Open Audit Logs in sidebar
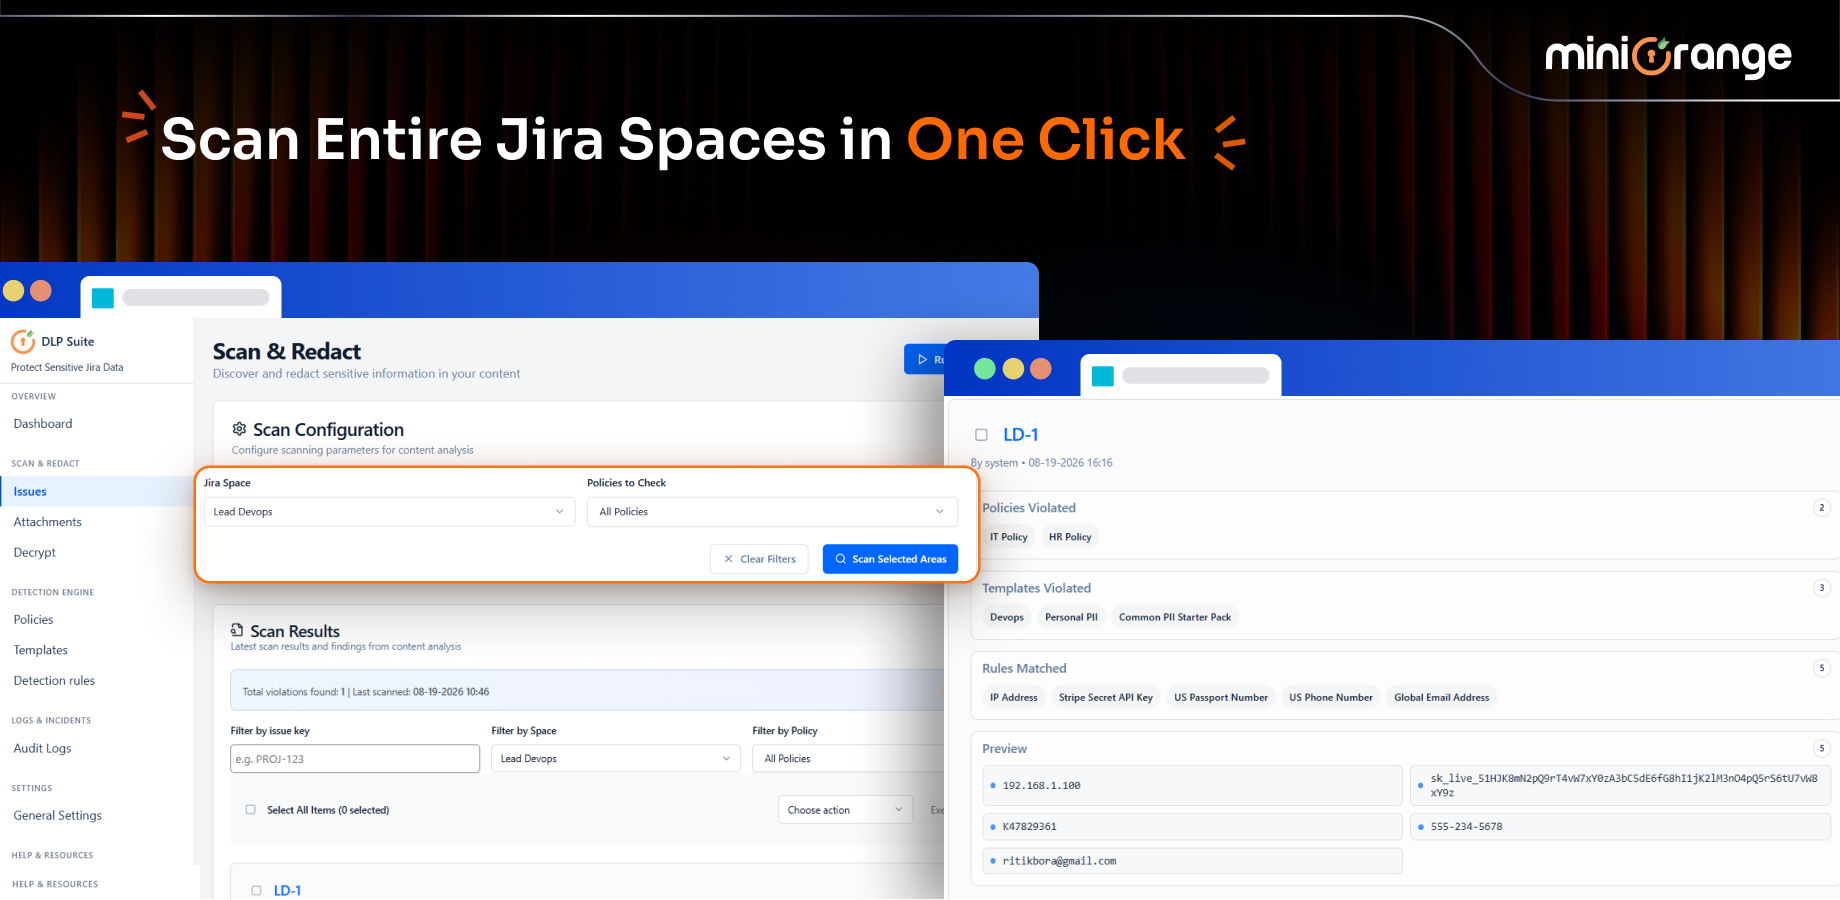The height and width of the screenshot is (900, 1840). coord(42,748)
